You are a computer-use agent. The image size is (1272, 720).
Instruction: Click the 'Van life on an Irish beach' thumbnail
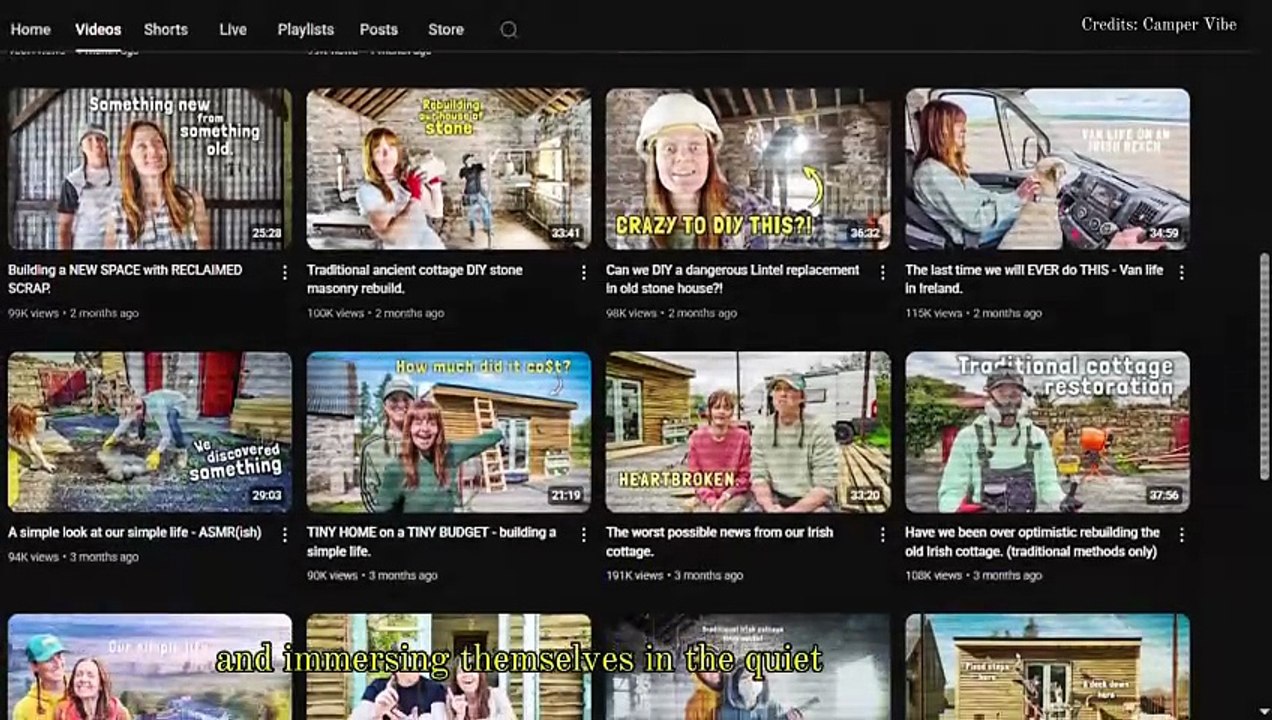pos(1047,169)
